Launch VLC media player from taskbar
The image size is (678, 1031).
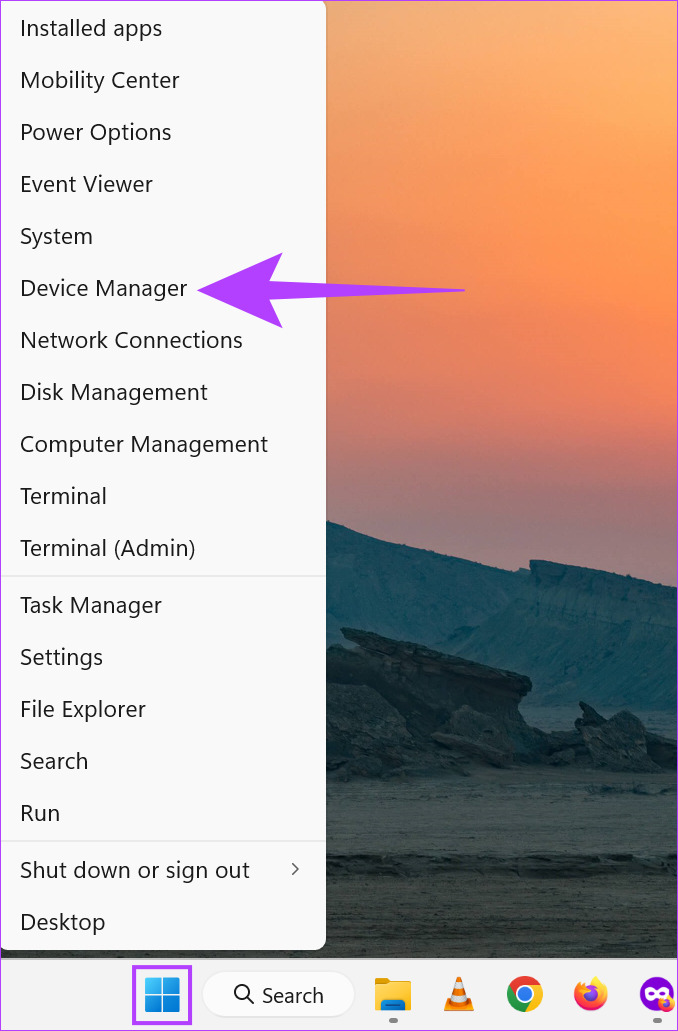458,994
